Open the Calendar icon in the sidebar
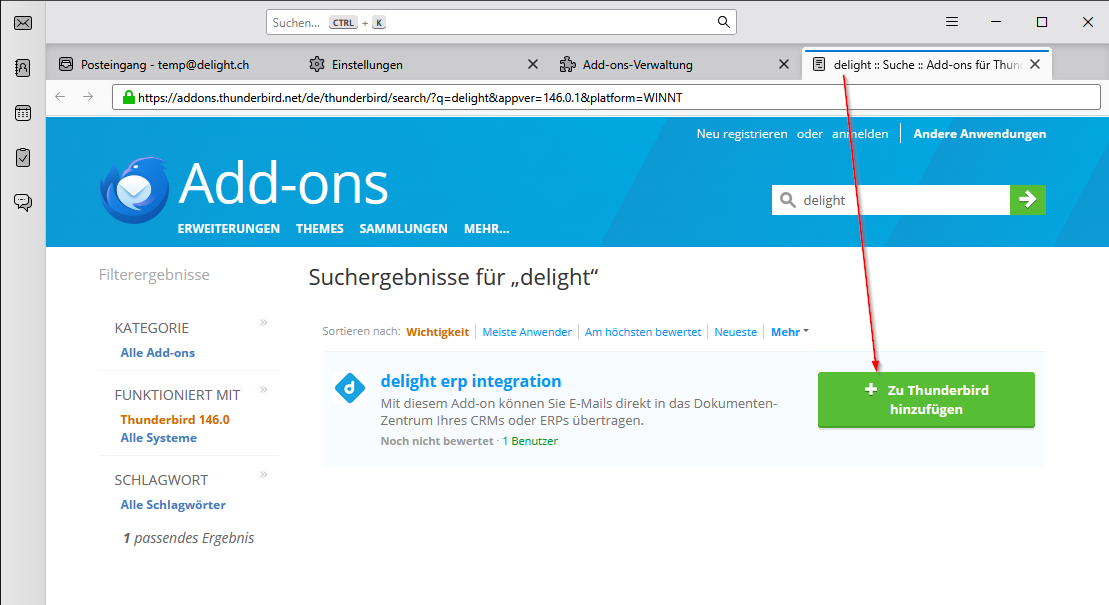Viewport: 1109px width, 605px height. (x=22, y=112)
